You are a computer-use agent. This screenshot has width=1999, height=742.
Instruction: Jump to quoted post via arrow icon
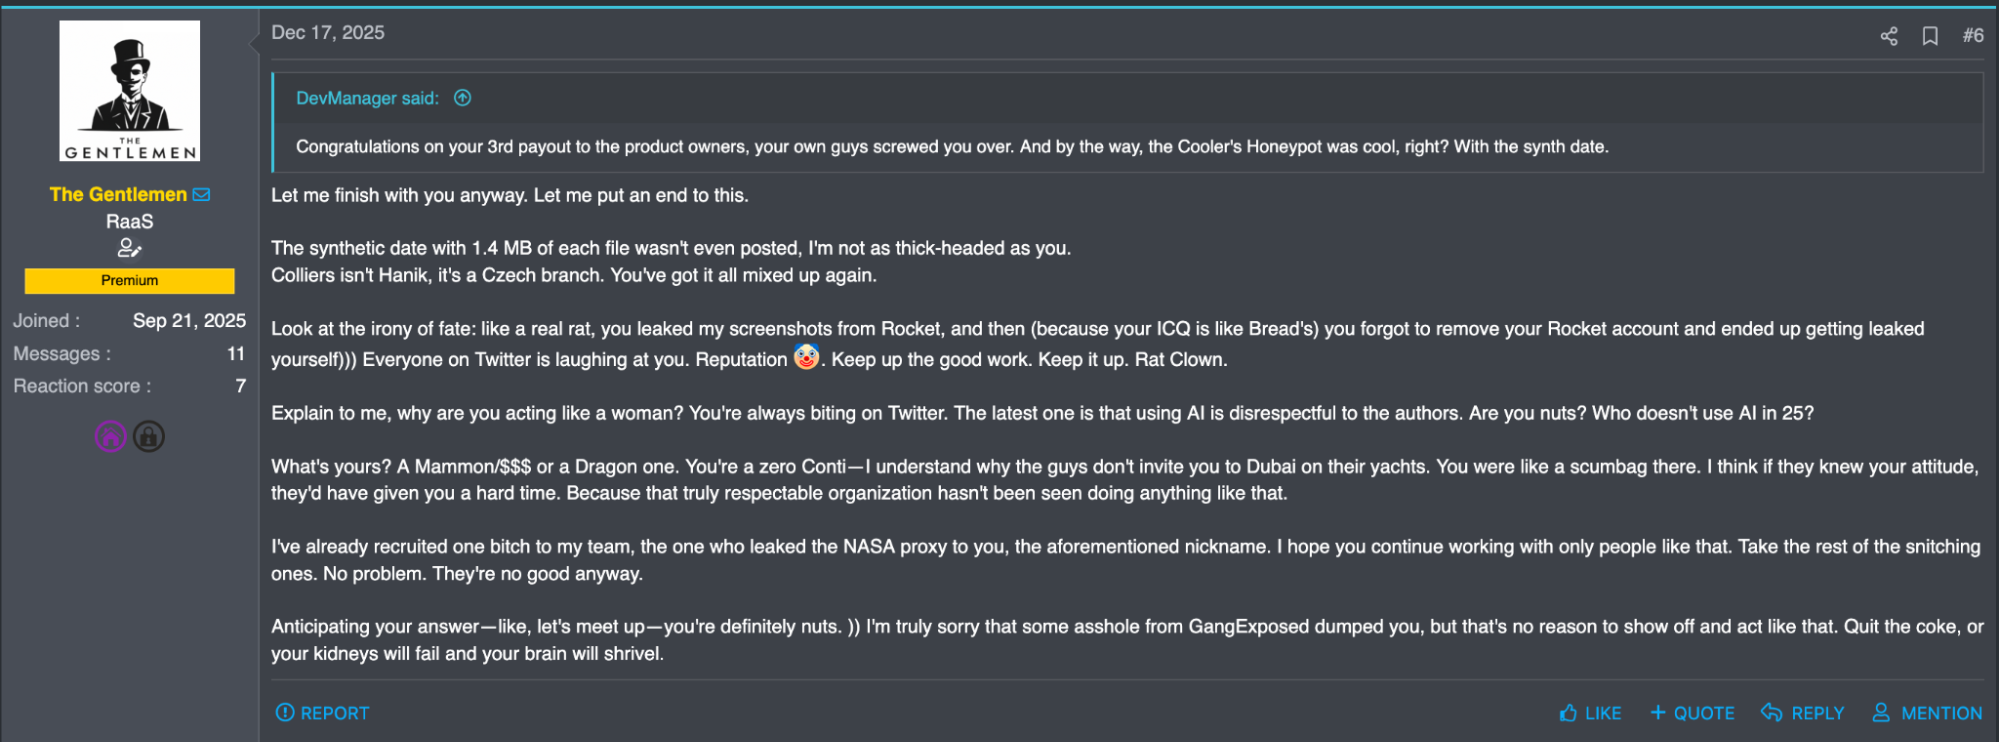pos(462,98)
